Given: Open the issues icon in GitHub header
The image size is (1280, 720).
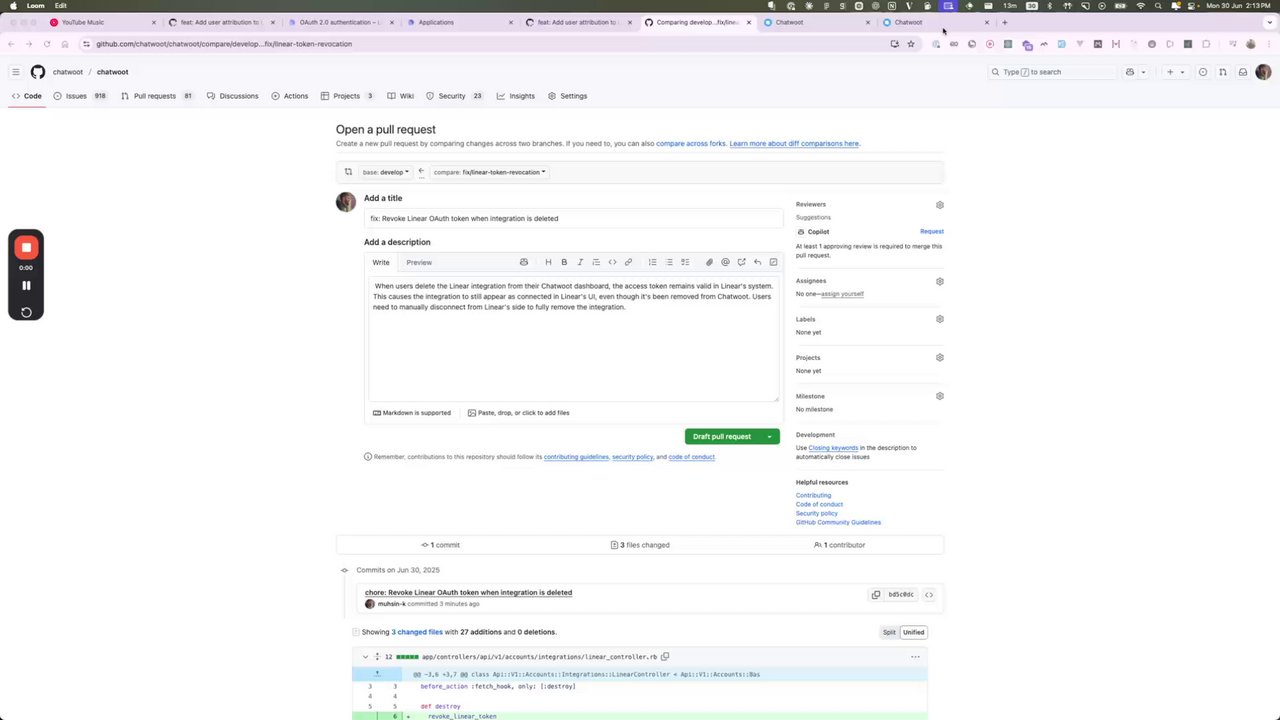Looking at the screenshot, I should pos(1203,72).
